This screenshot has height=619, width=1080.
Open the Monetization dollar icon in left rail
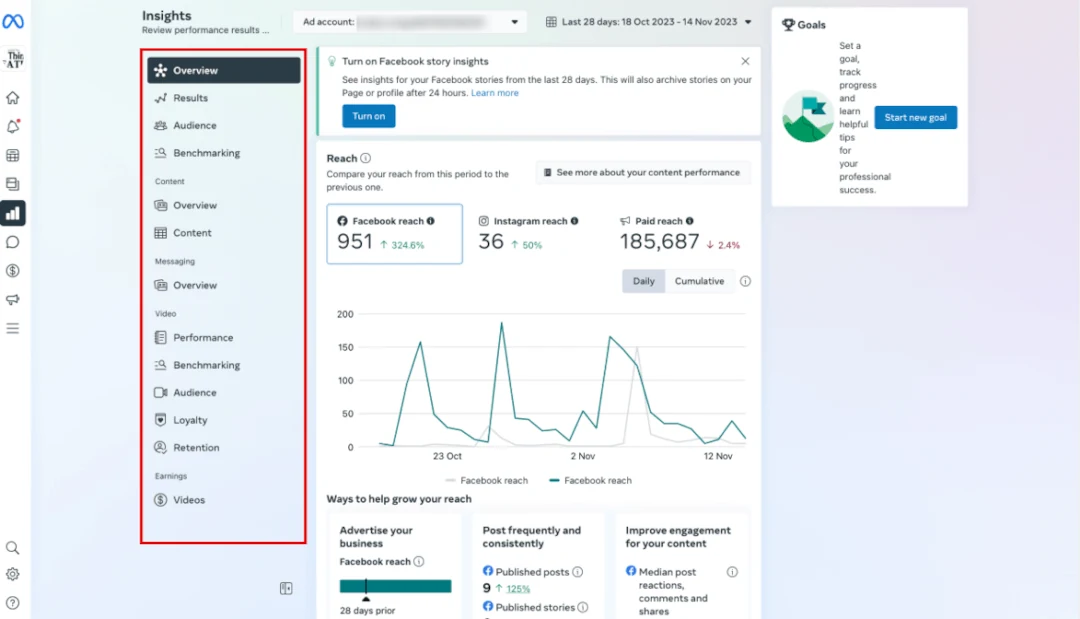click(x=12, y=271)
